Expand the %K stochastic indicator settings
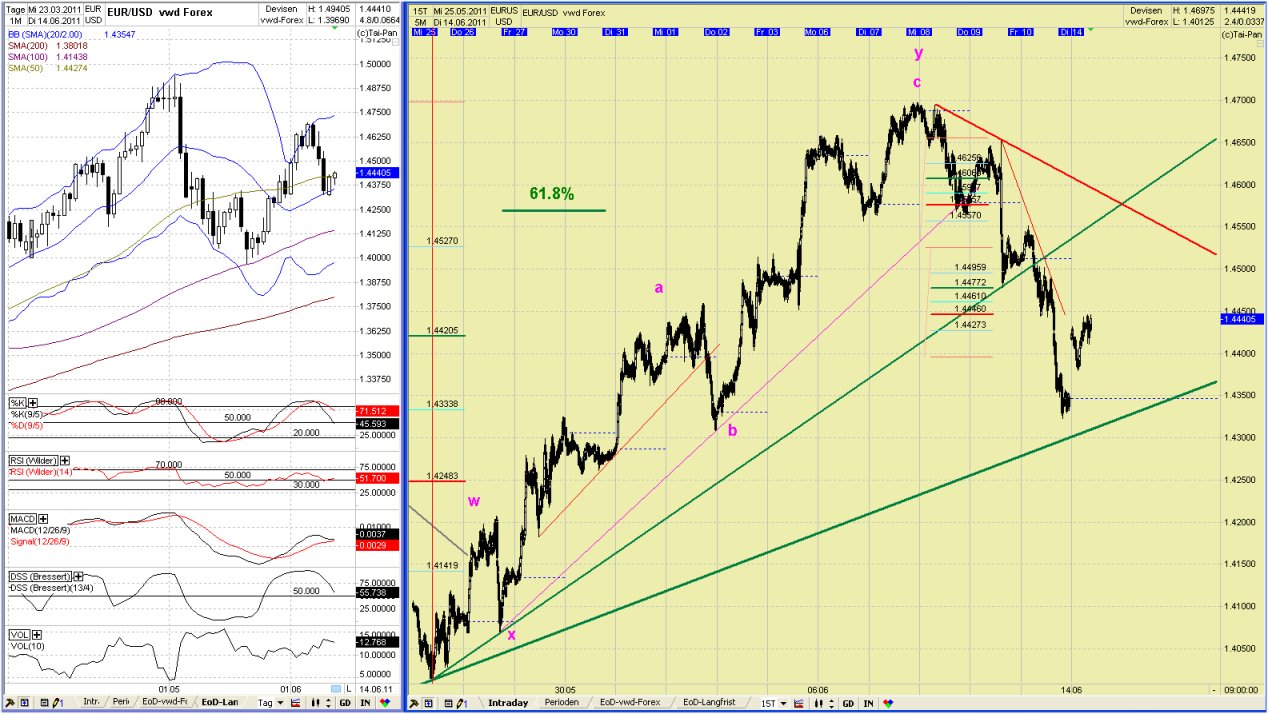The width and height of the screenshot is (1268, 714). [31, 403]
